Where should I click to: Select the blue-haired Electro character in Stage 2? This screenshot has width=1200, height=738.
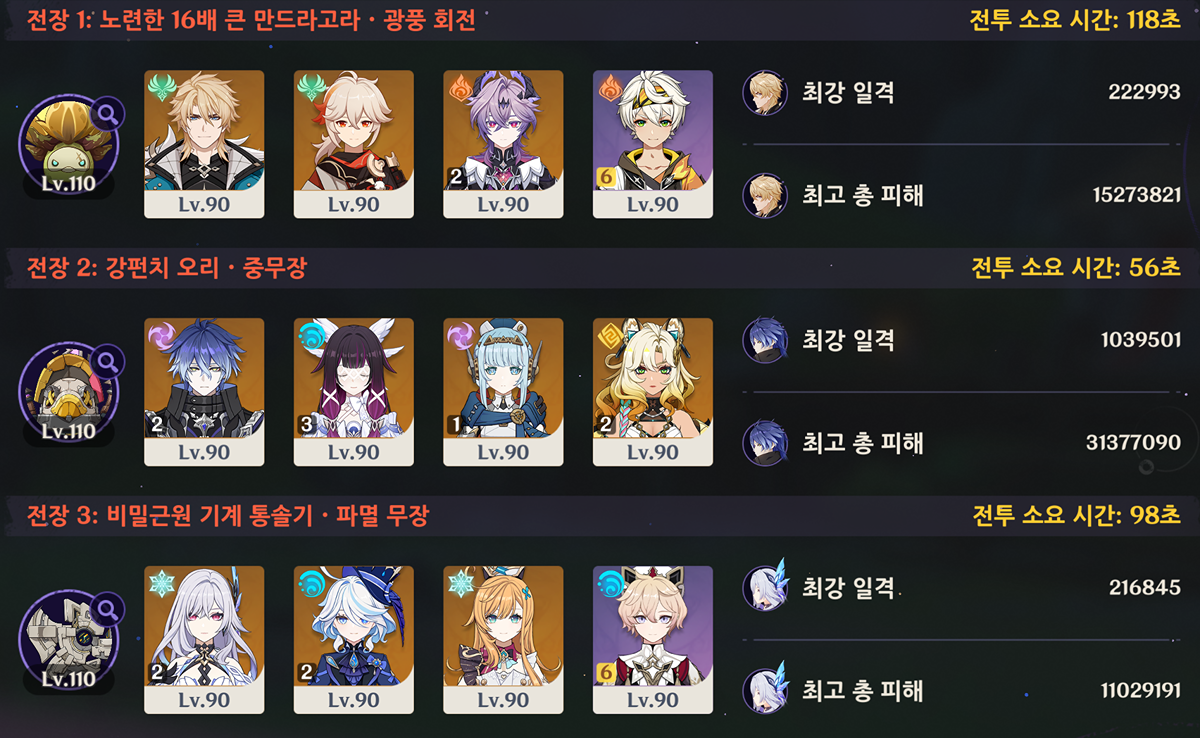click(204, 392)
